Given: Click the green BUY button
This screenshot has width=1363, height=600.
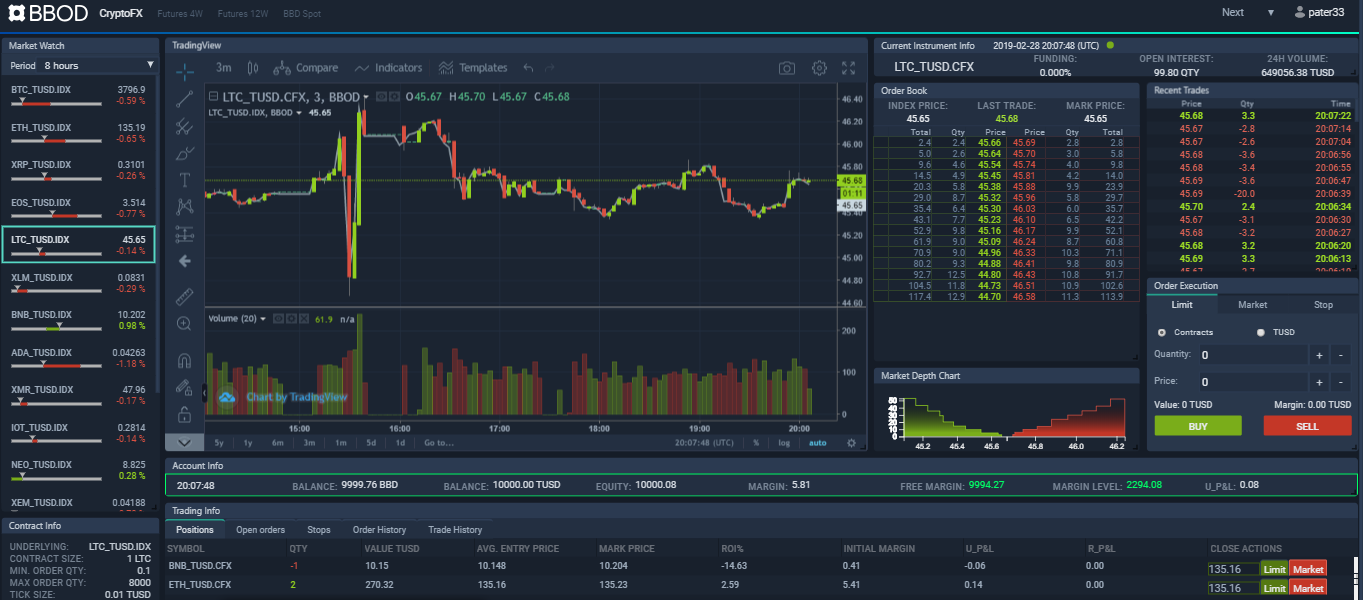Looking at the screenshot, I should [x=1197, y=426].
